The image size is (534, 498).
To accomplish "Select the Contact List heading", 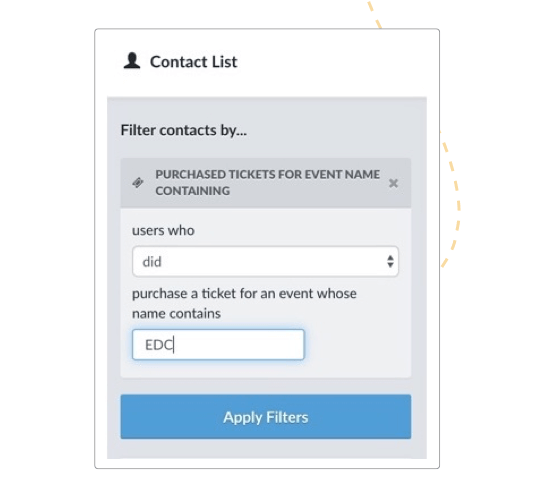I will [193, 62].
